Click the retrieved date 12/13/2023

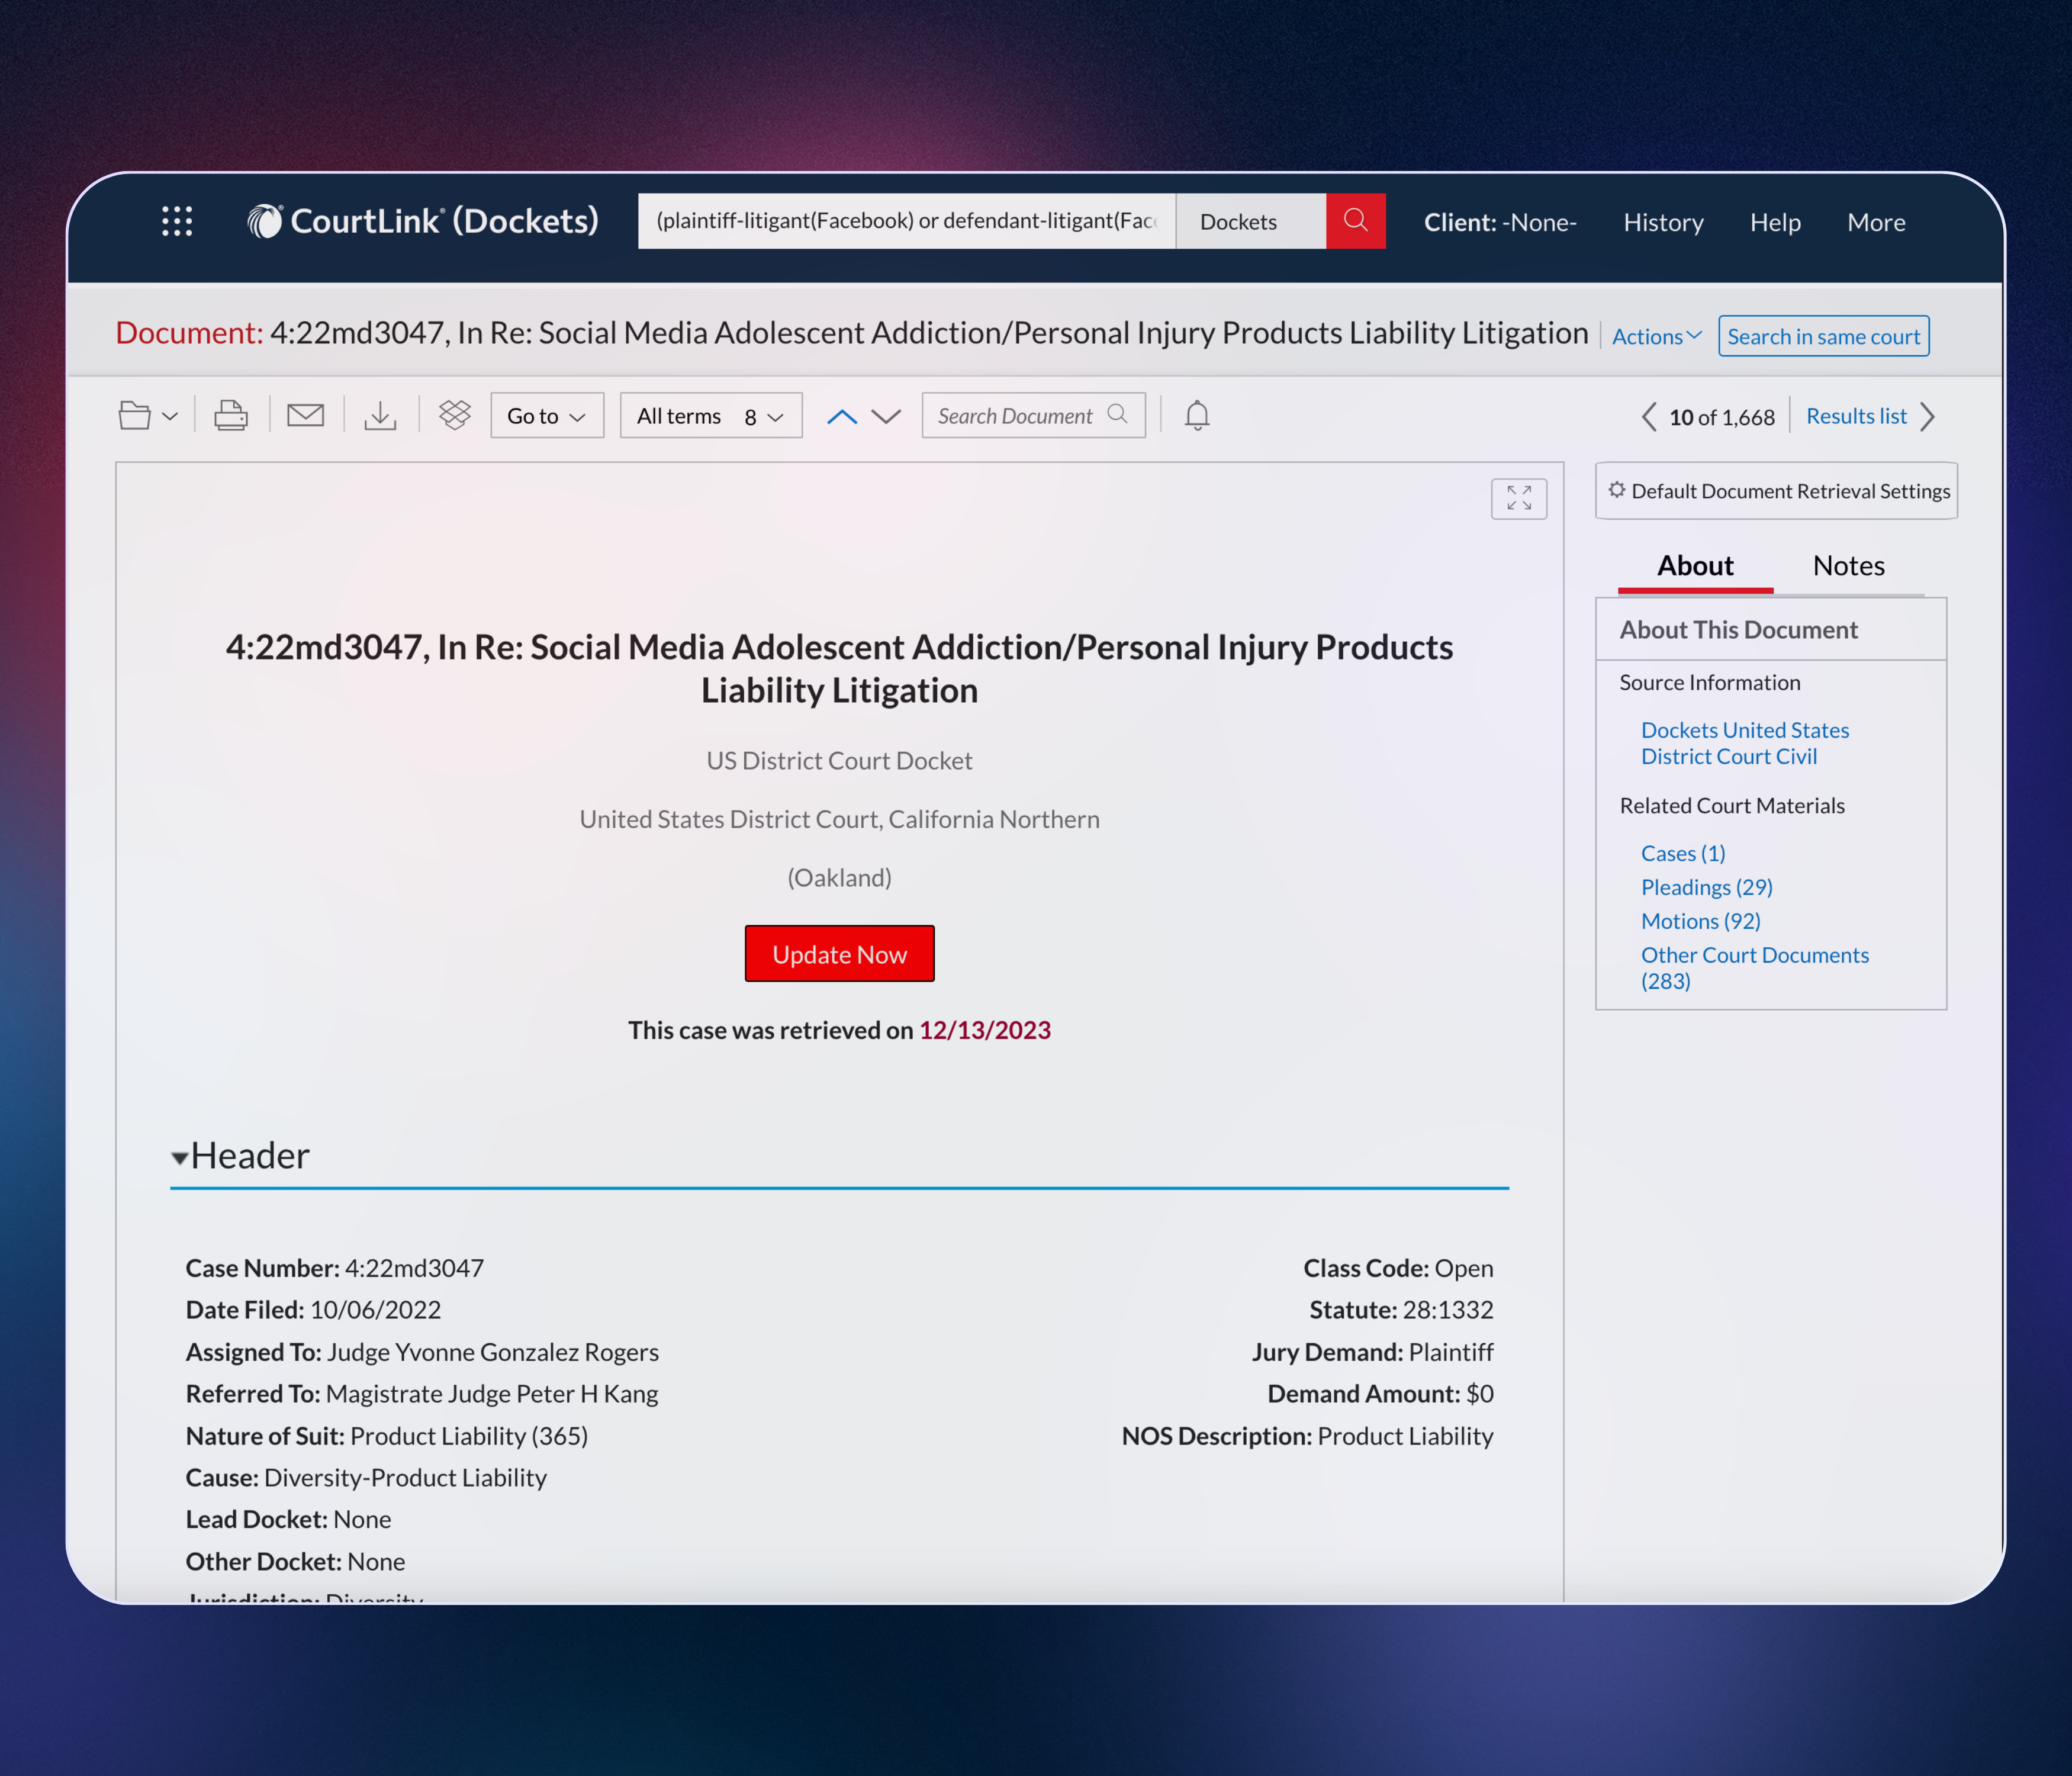coord(985,1030)
